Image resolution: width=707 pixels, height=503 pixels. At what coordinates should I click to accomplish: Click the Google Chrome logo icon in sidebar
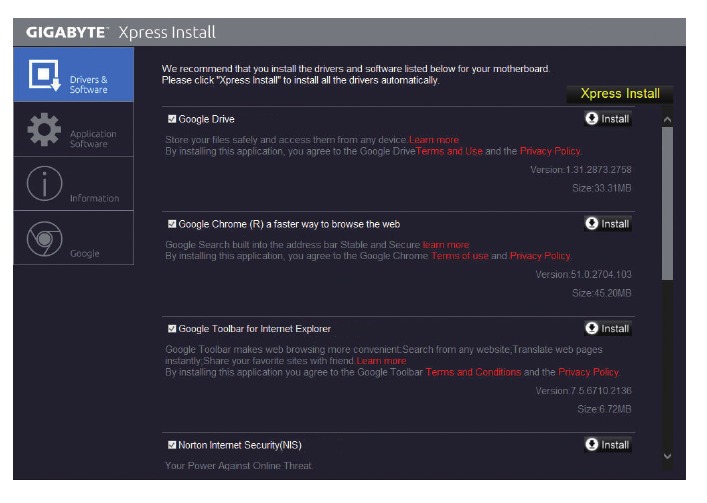pos(43,238)
